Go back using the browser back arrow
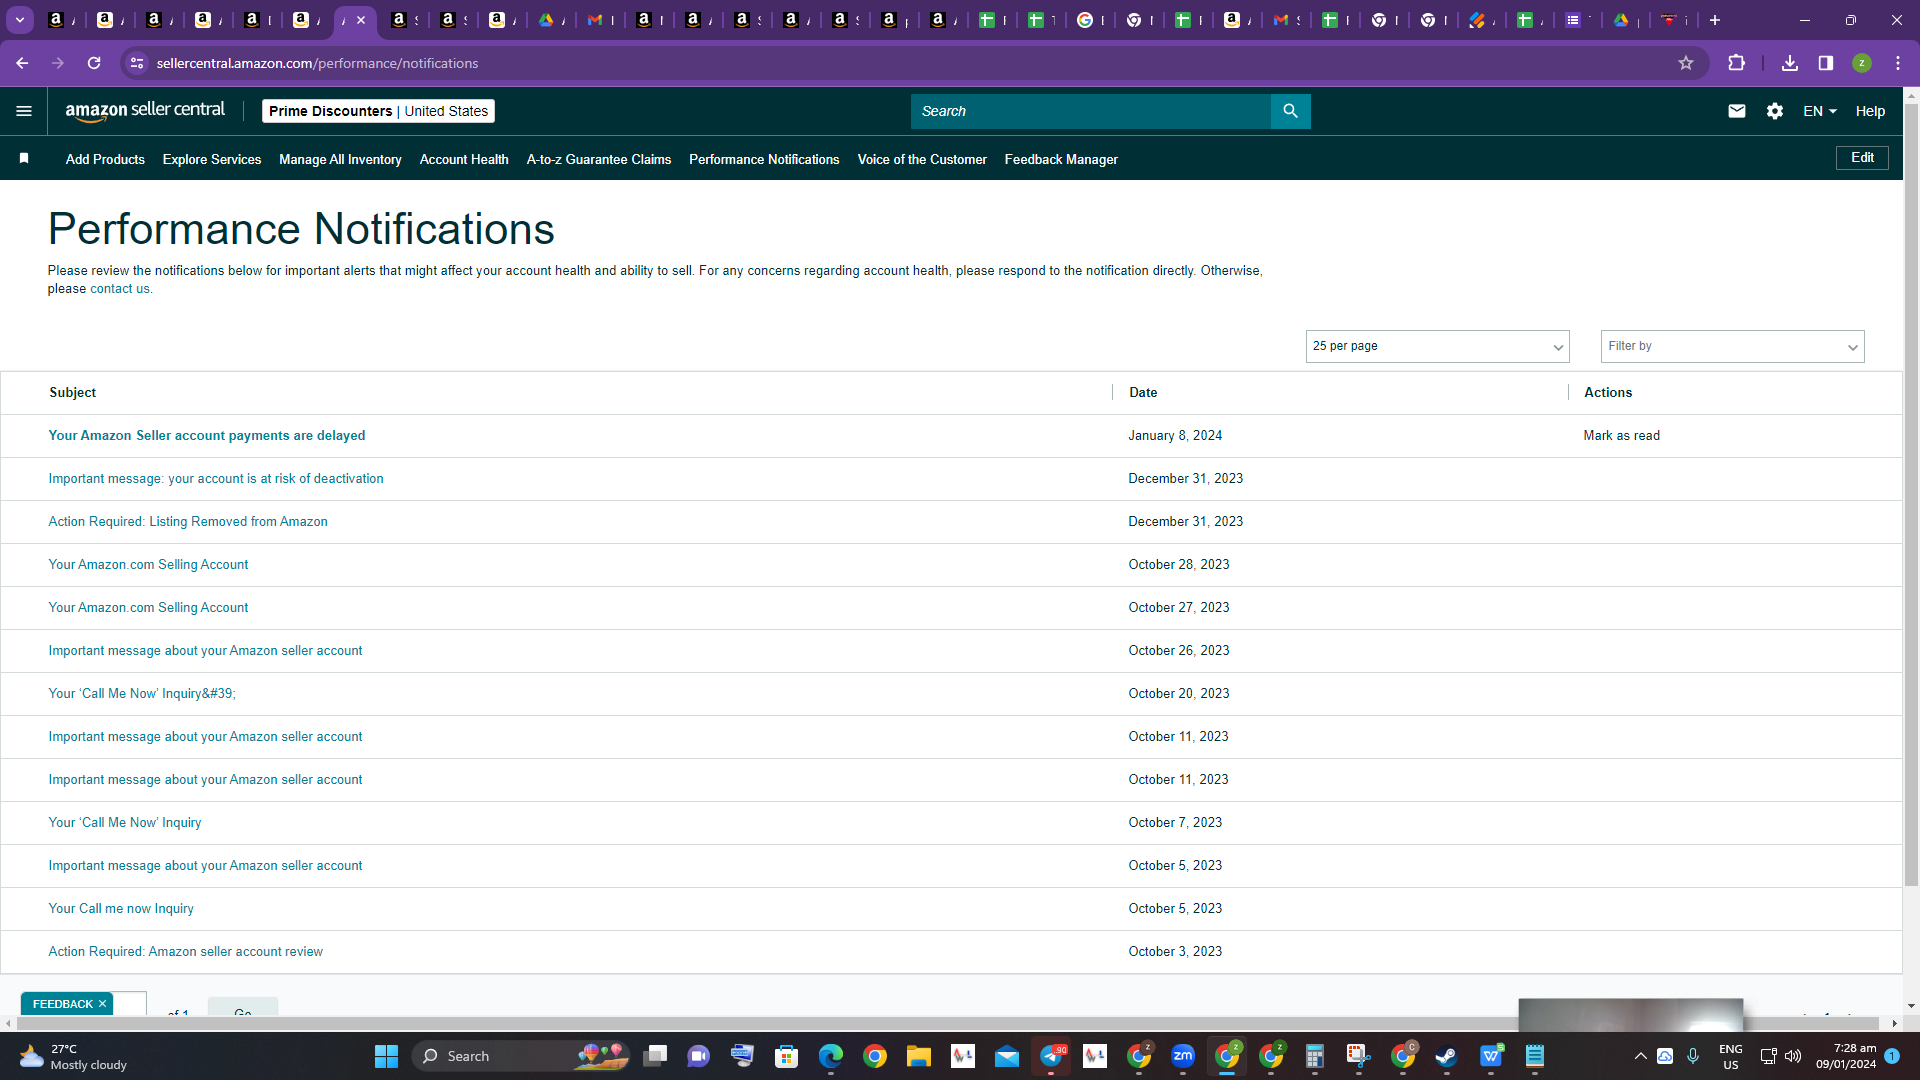Viewport: 1920px width, 1080px height. [x=22, y=63]
